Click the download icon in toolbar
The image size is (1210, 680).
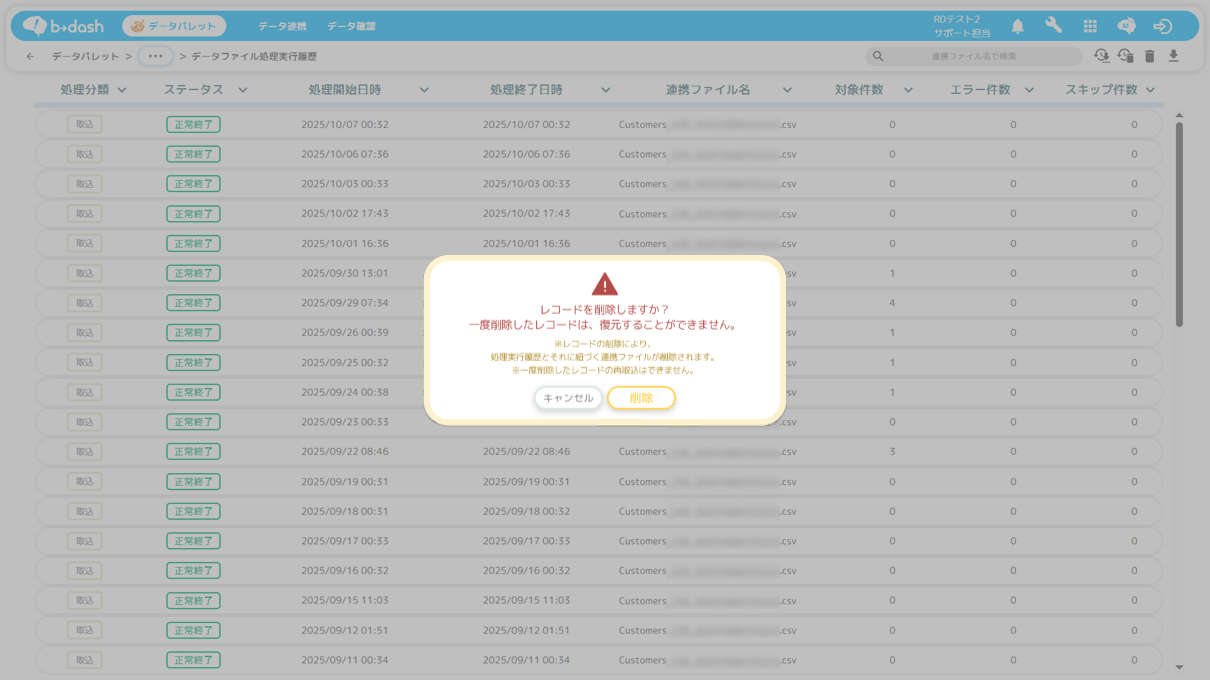1173,57
